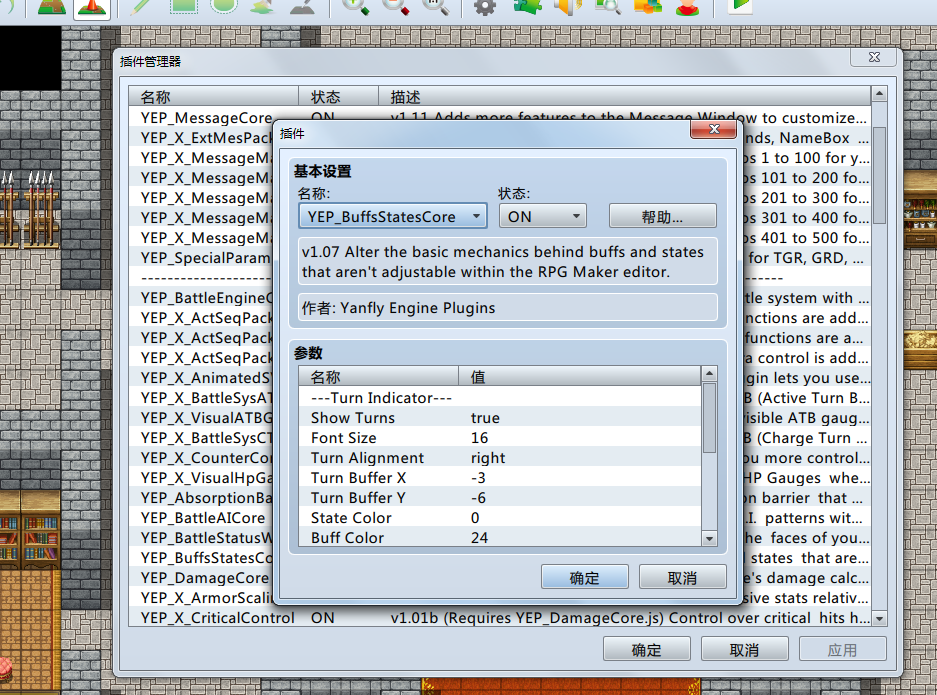Open the Database gear icon
Screen dimensions: 937x695
pos(485,7)
